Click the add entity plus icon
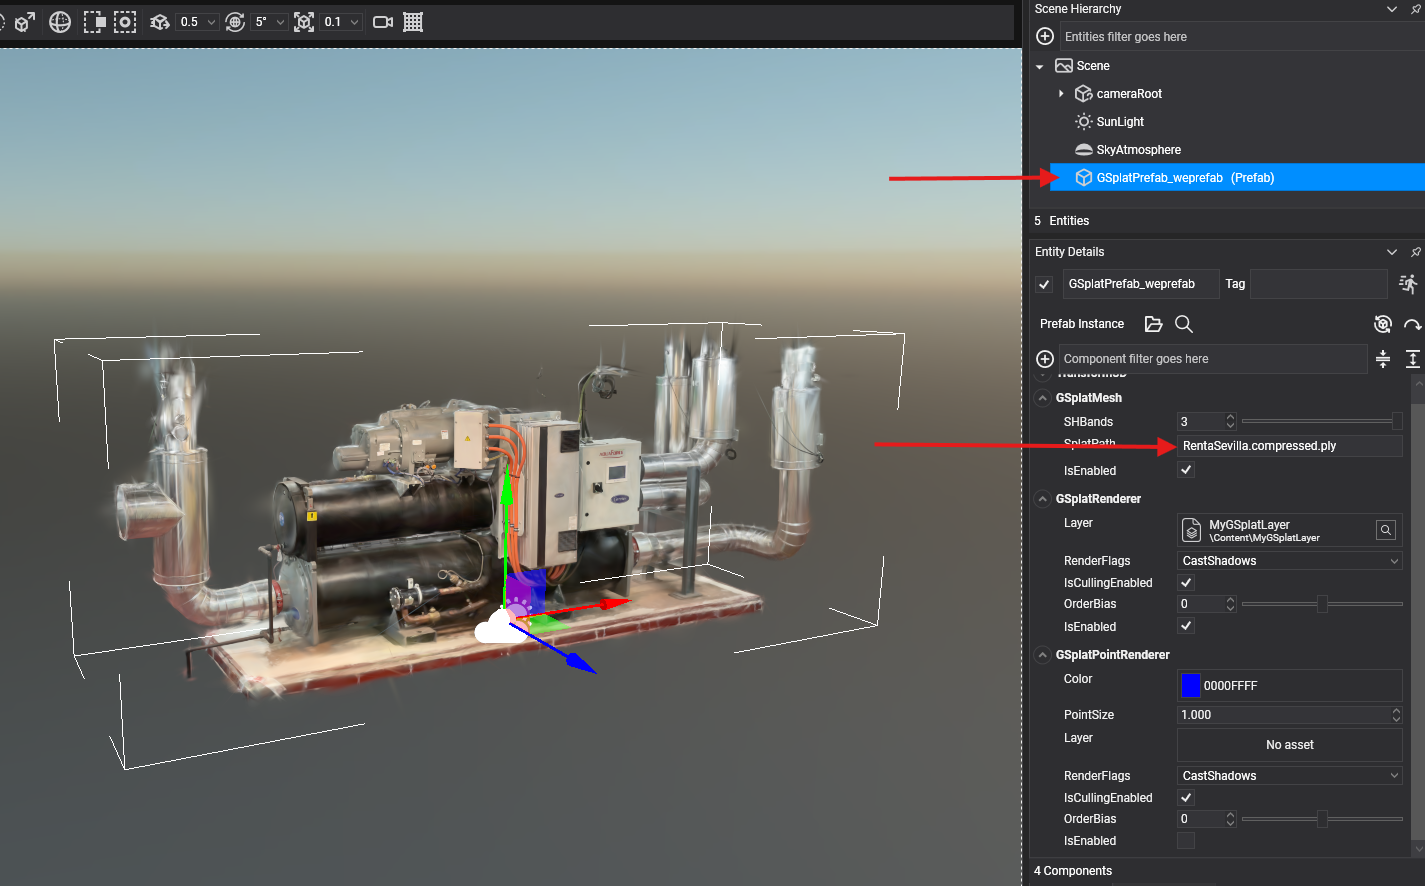The image size is (1427, 886). (1045, 37)
